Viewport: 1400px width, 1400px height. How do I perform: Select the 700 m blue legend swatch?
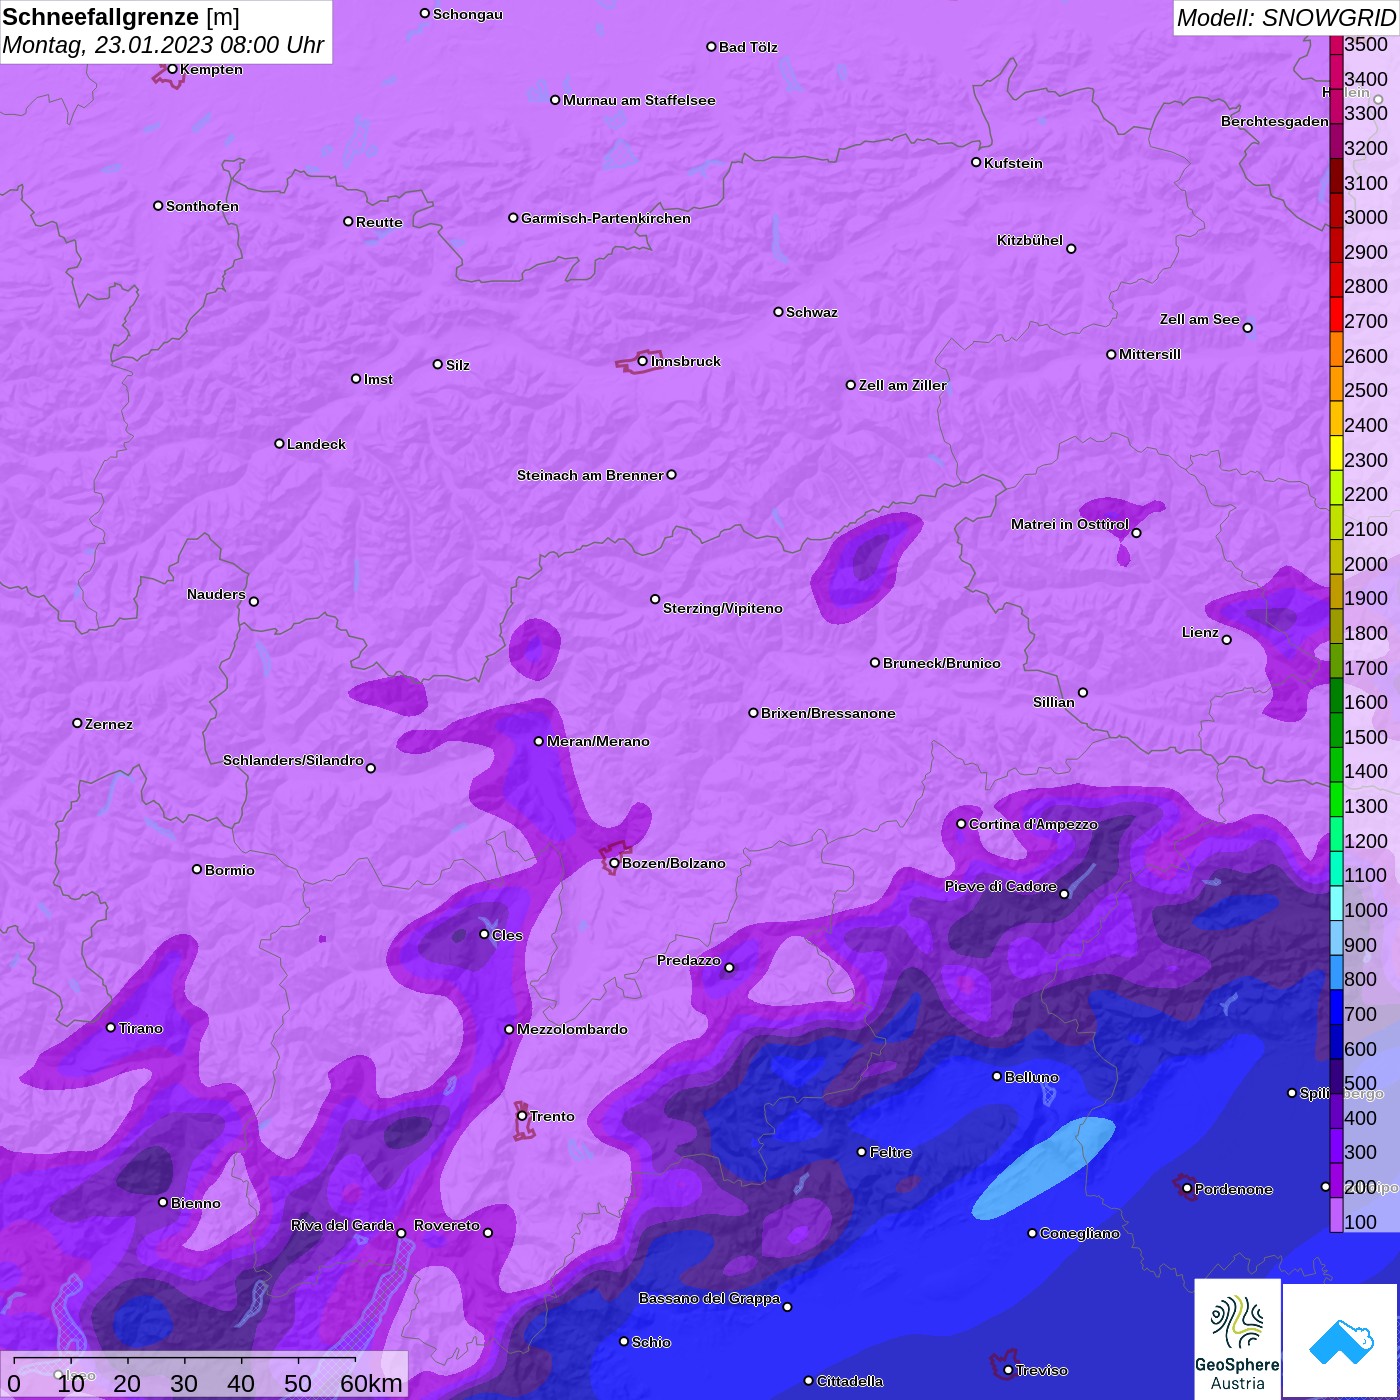[x=1336, y=1006]
